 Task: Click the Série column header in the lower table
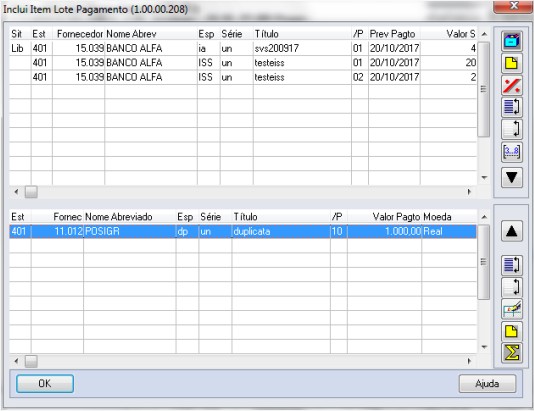coord(215,217)
